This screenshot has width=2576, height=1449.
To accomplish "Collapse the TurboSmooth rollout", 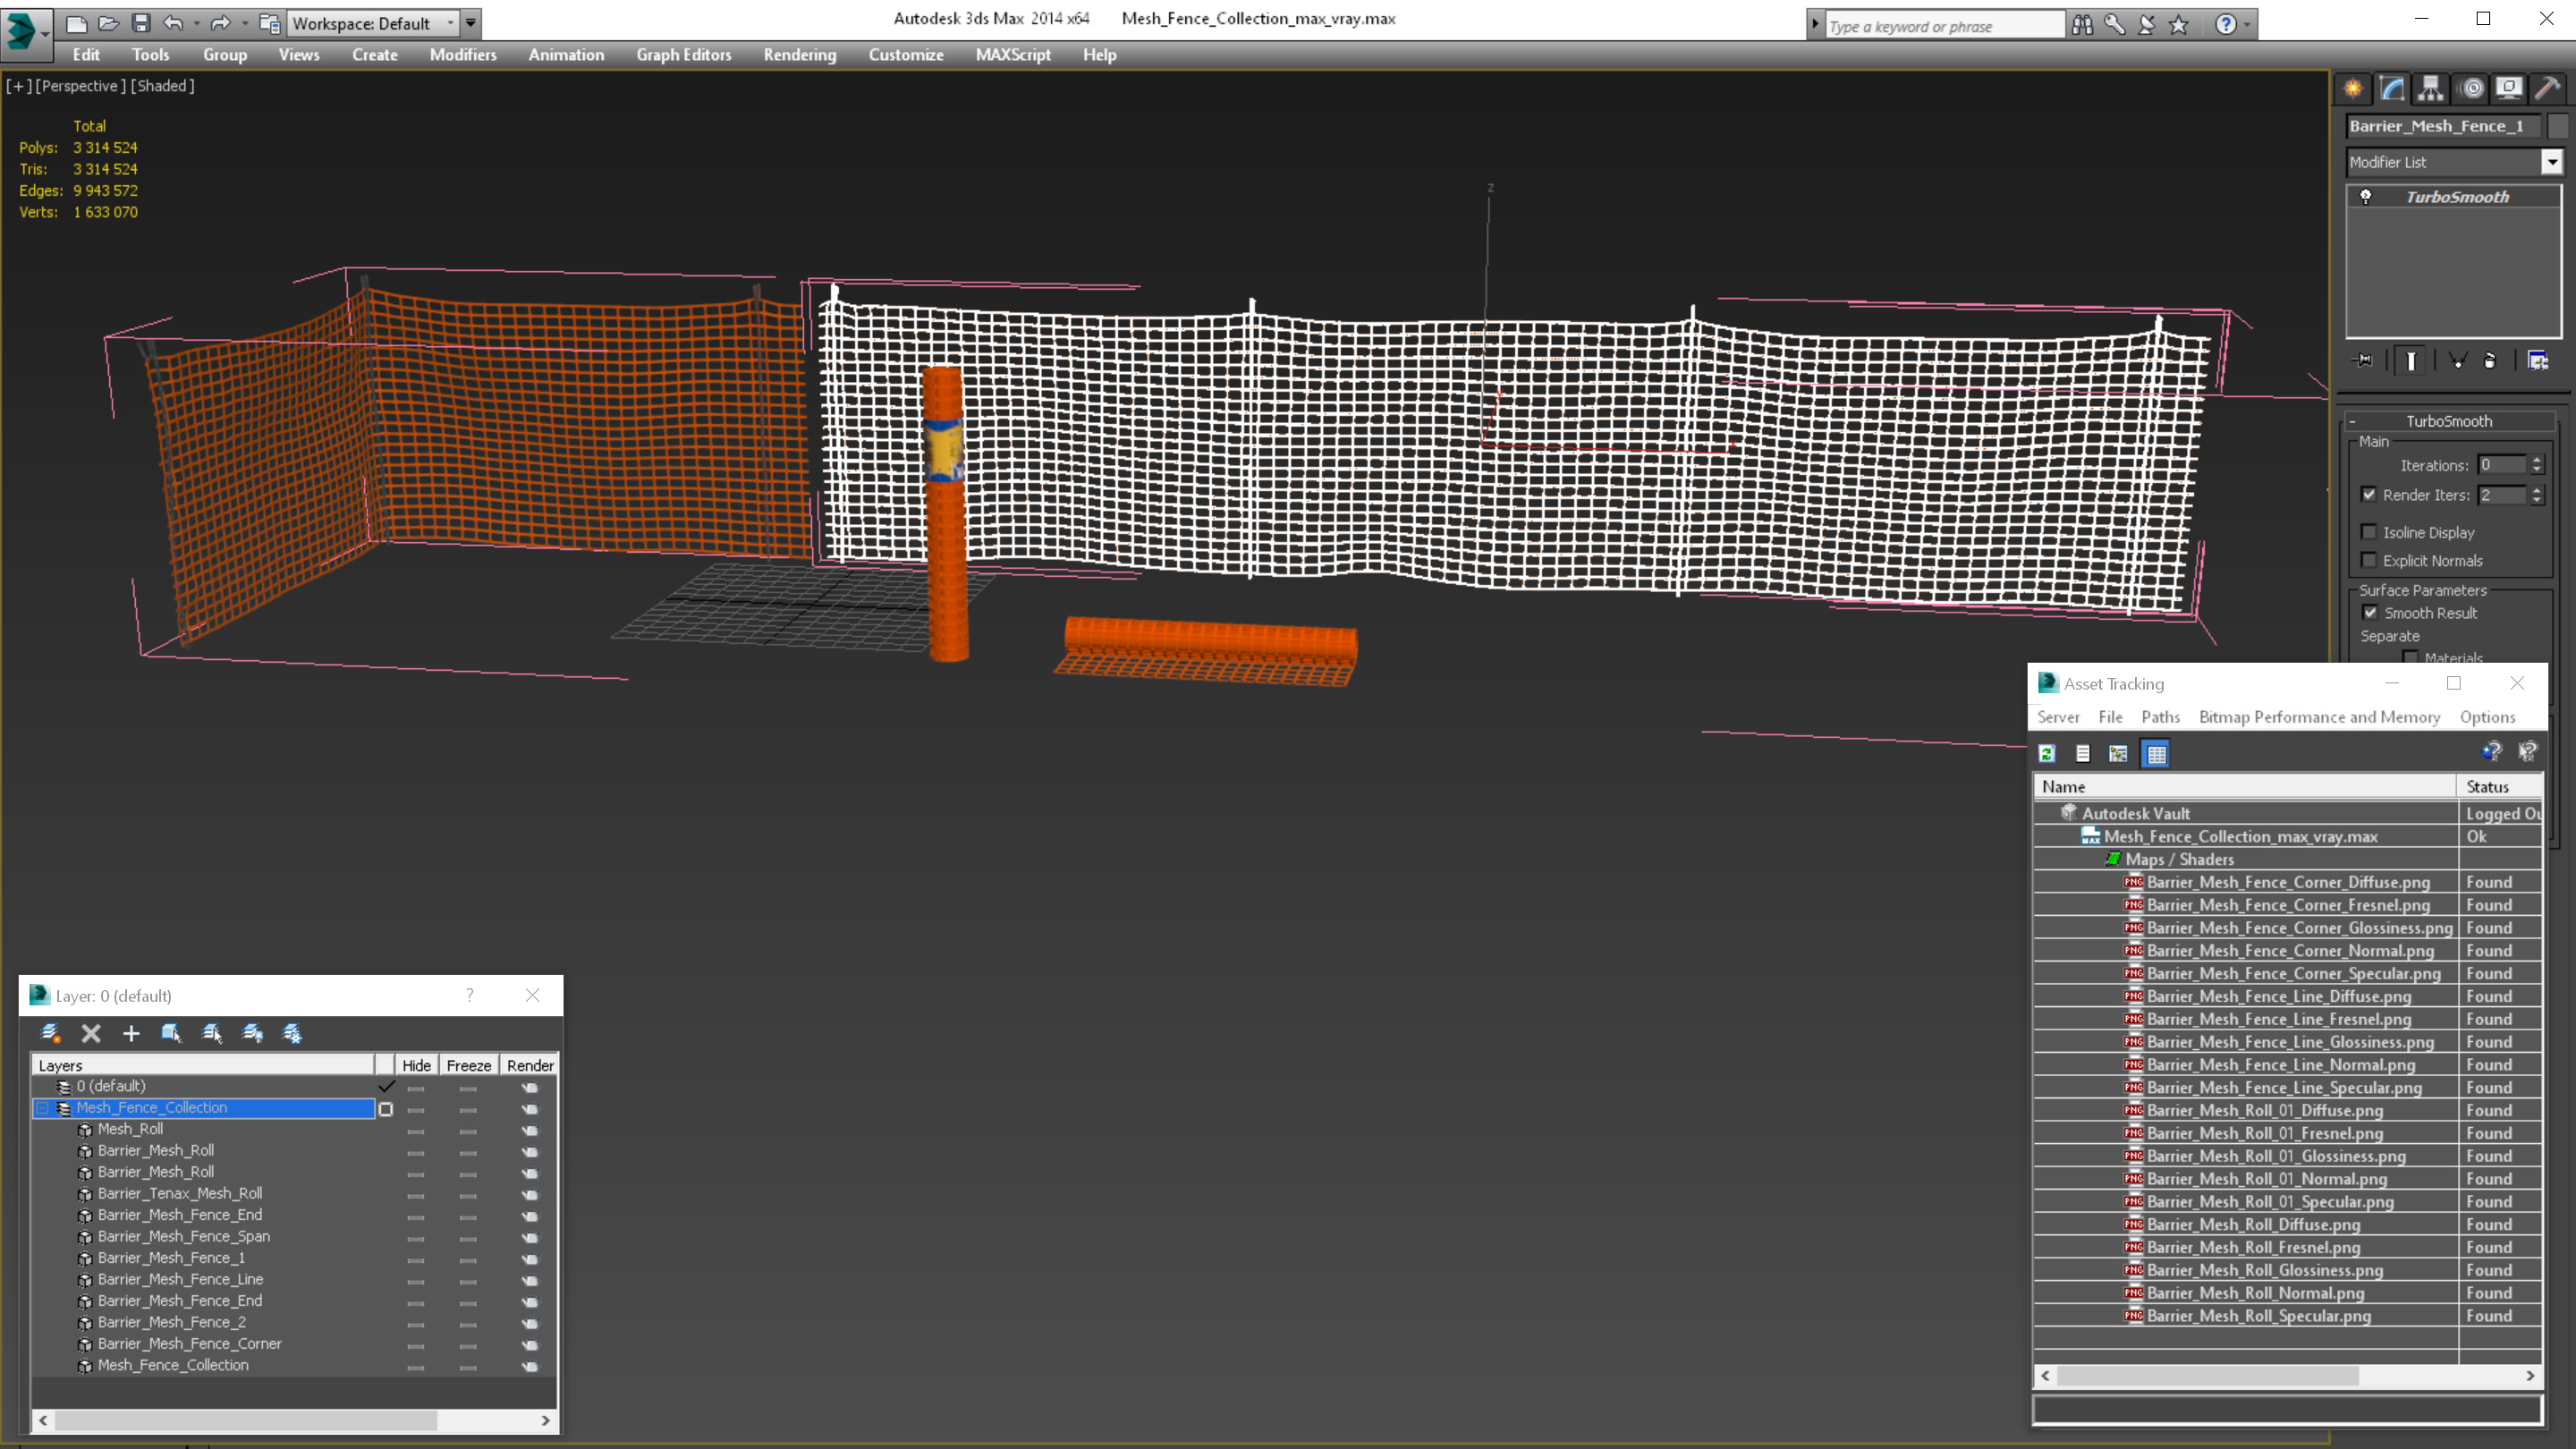I will [x=2352, y=421].
